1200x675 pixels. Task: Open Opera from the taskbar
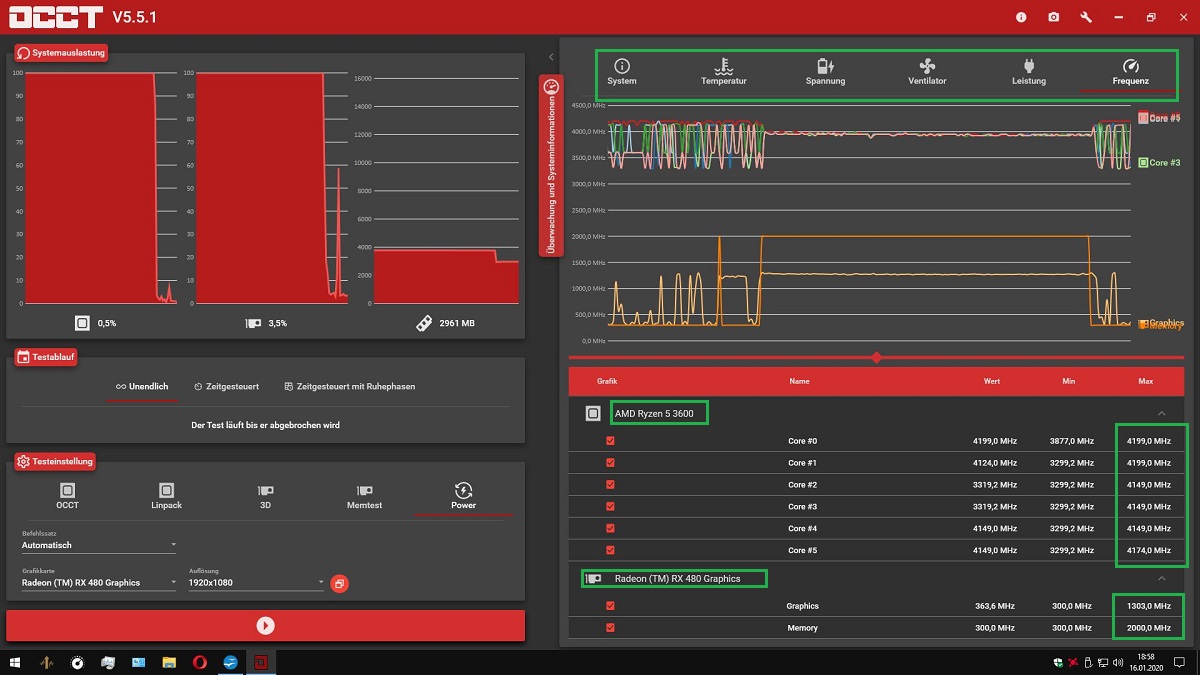[200, 662]
